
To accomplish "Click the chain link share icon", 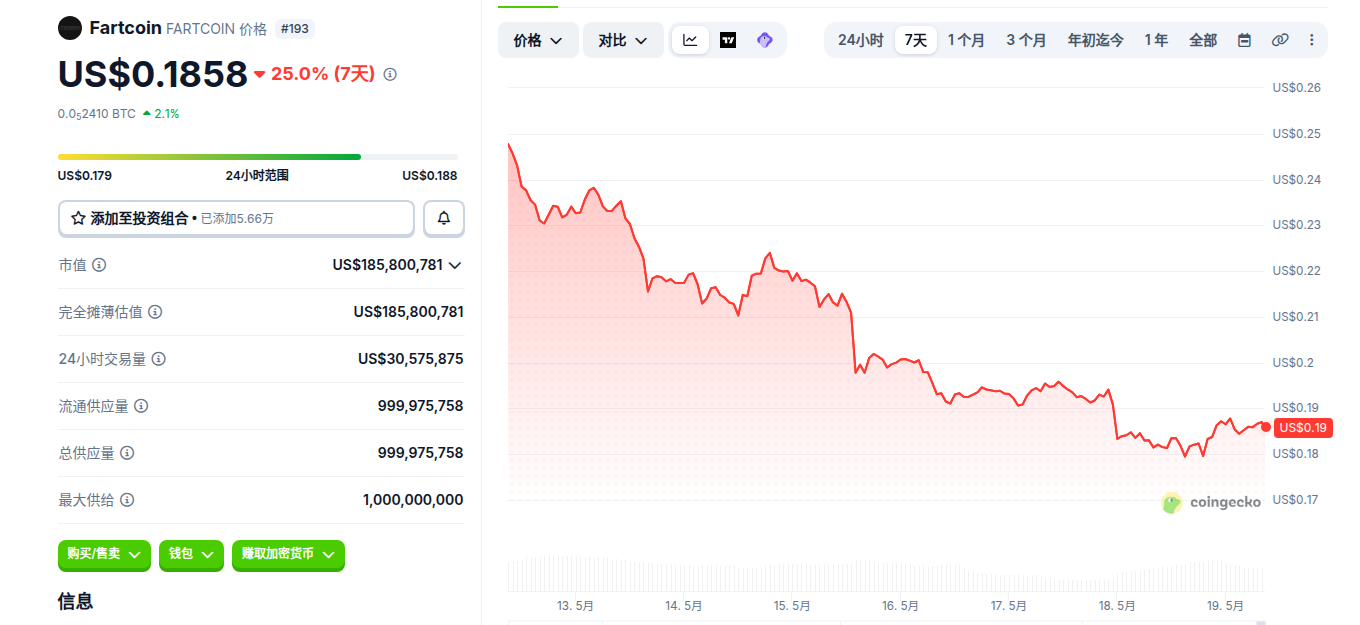I will coord(1280,40).
